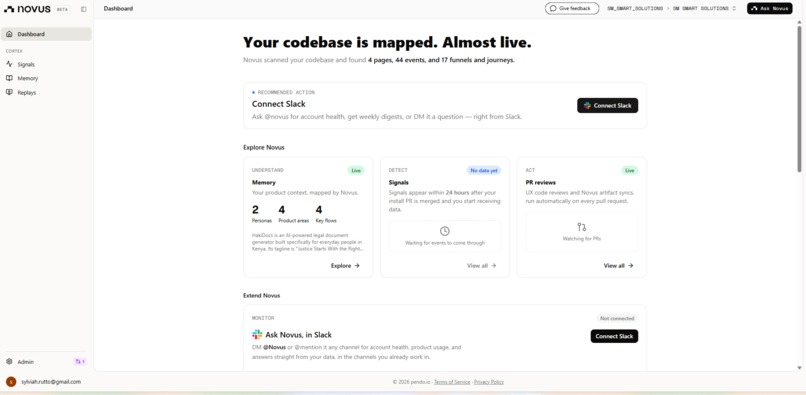Click Connect Slack in recommended action
The width and height of the screenshot is (806, 395).
click(608, 105)
